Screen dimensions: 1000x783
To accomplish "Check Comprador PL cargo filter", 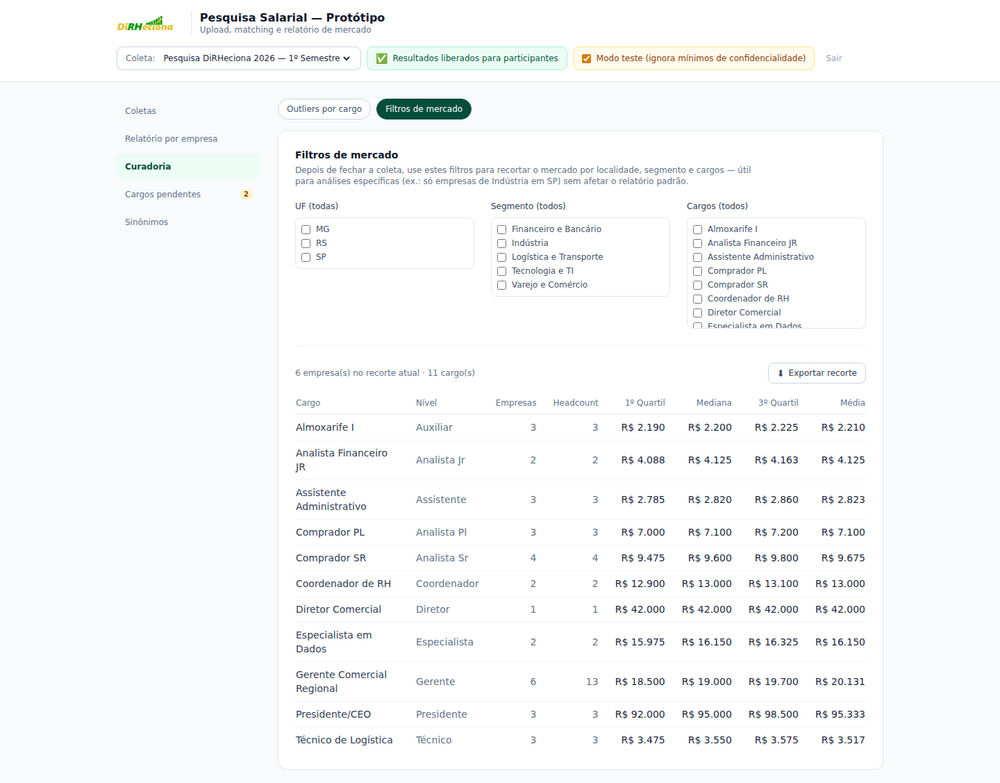I will (x=698, y=272).
